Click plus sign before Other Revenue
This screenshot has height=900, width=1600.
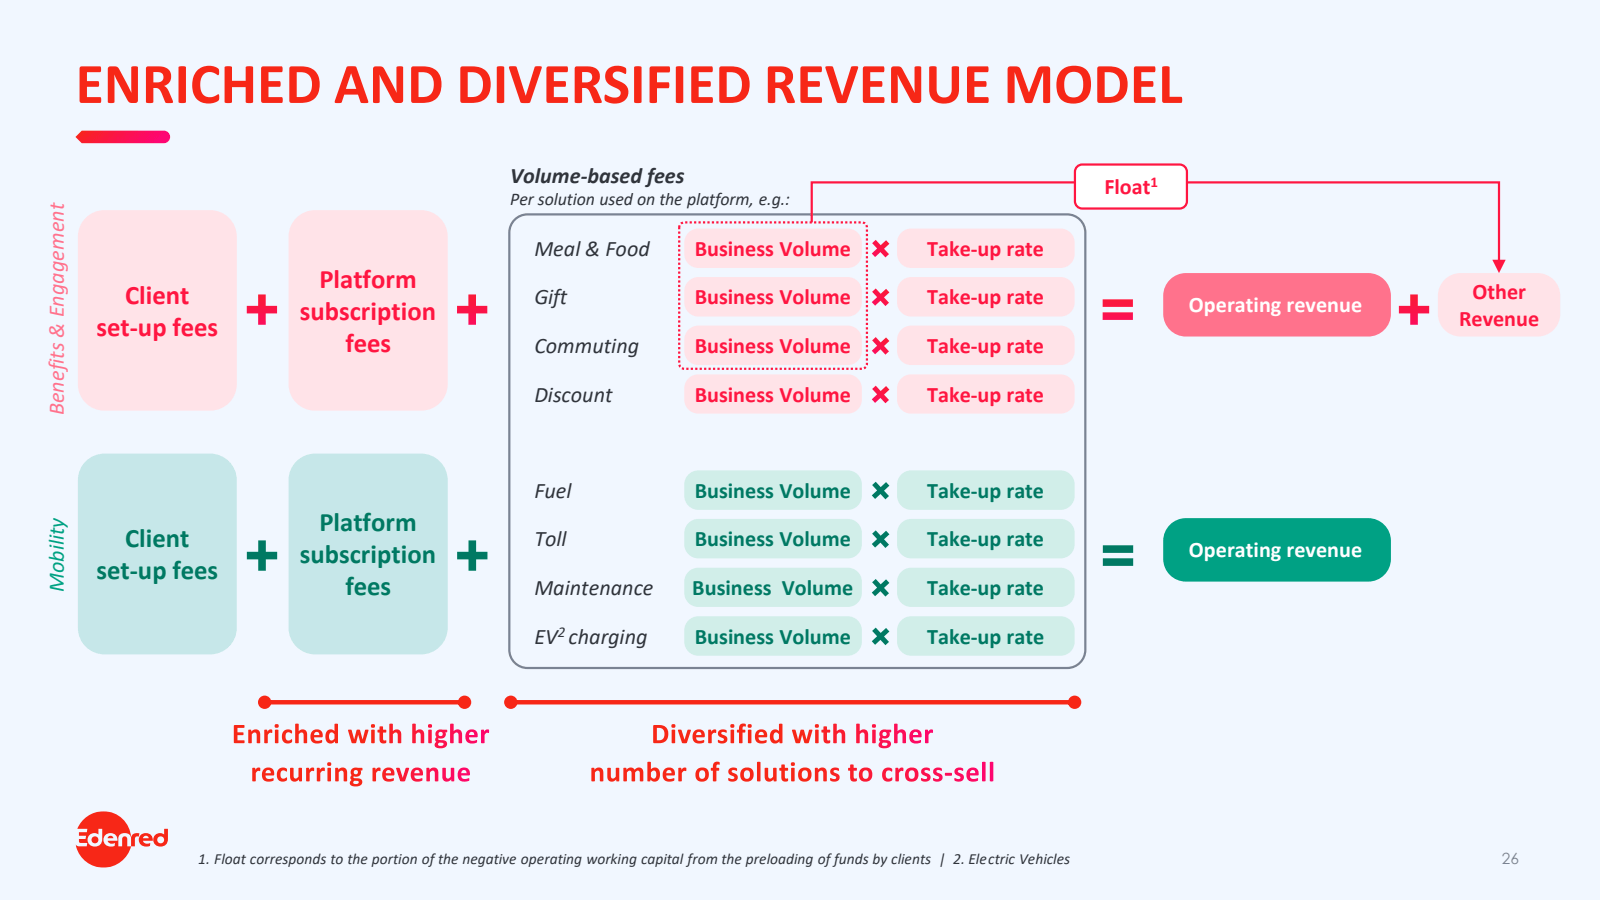click(1414, 310)
